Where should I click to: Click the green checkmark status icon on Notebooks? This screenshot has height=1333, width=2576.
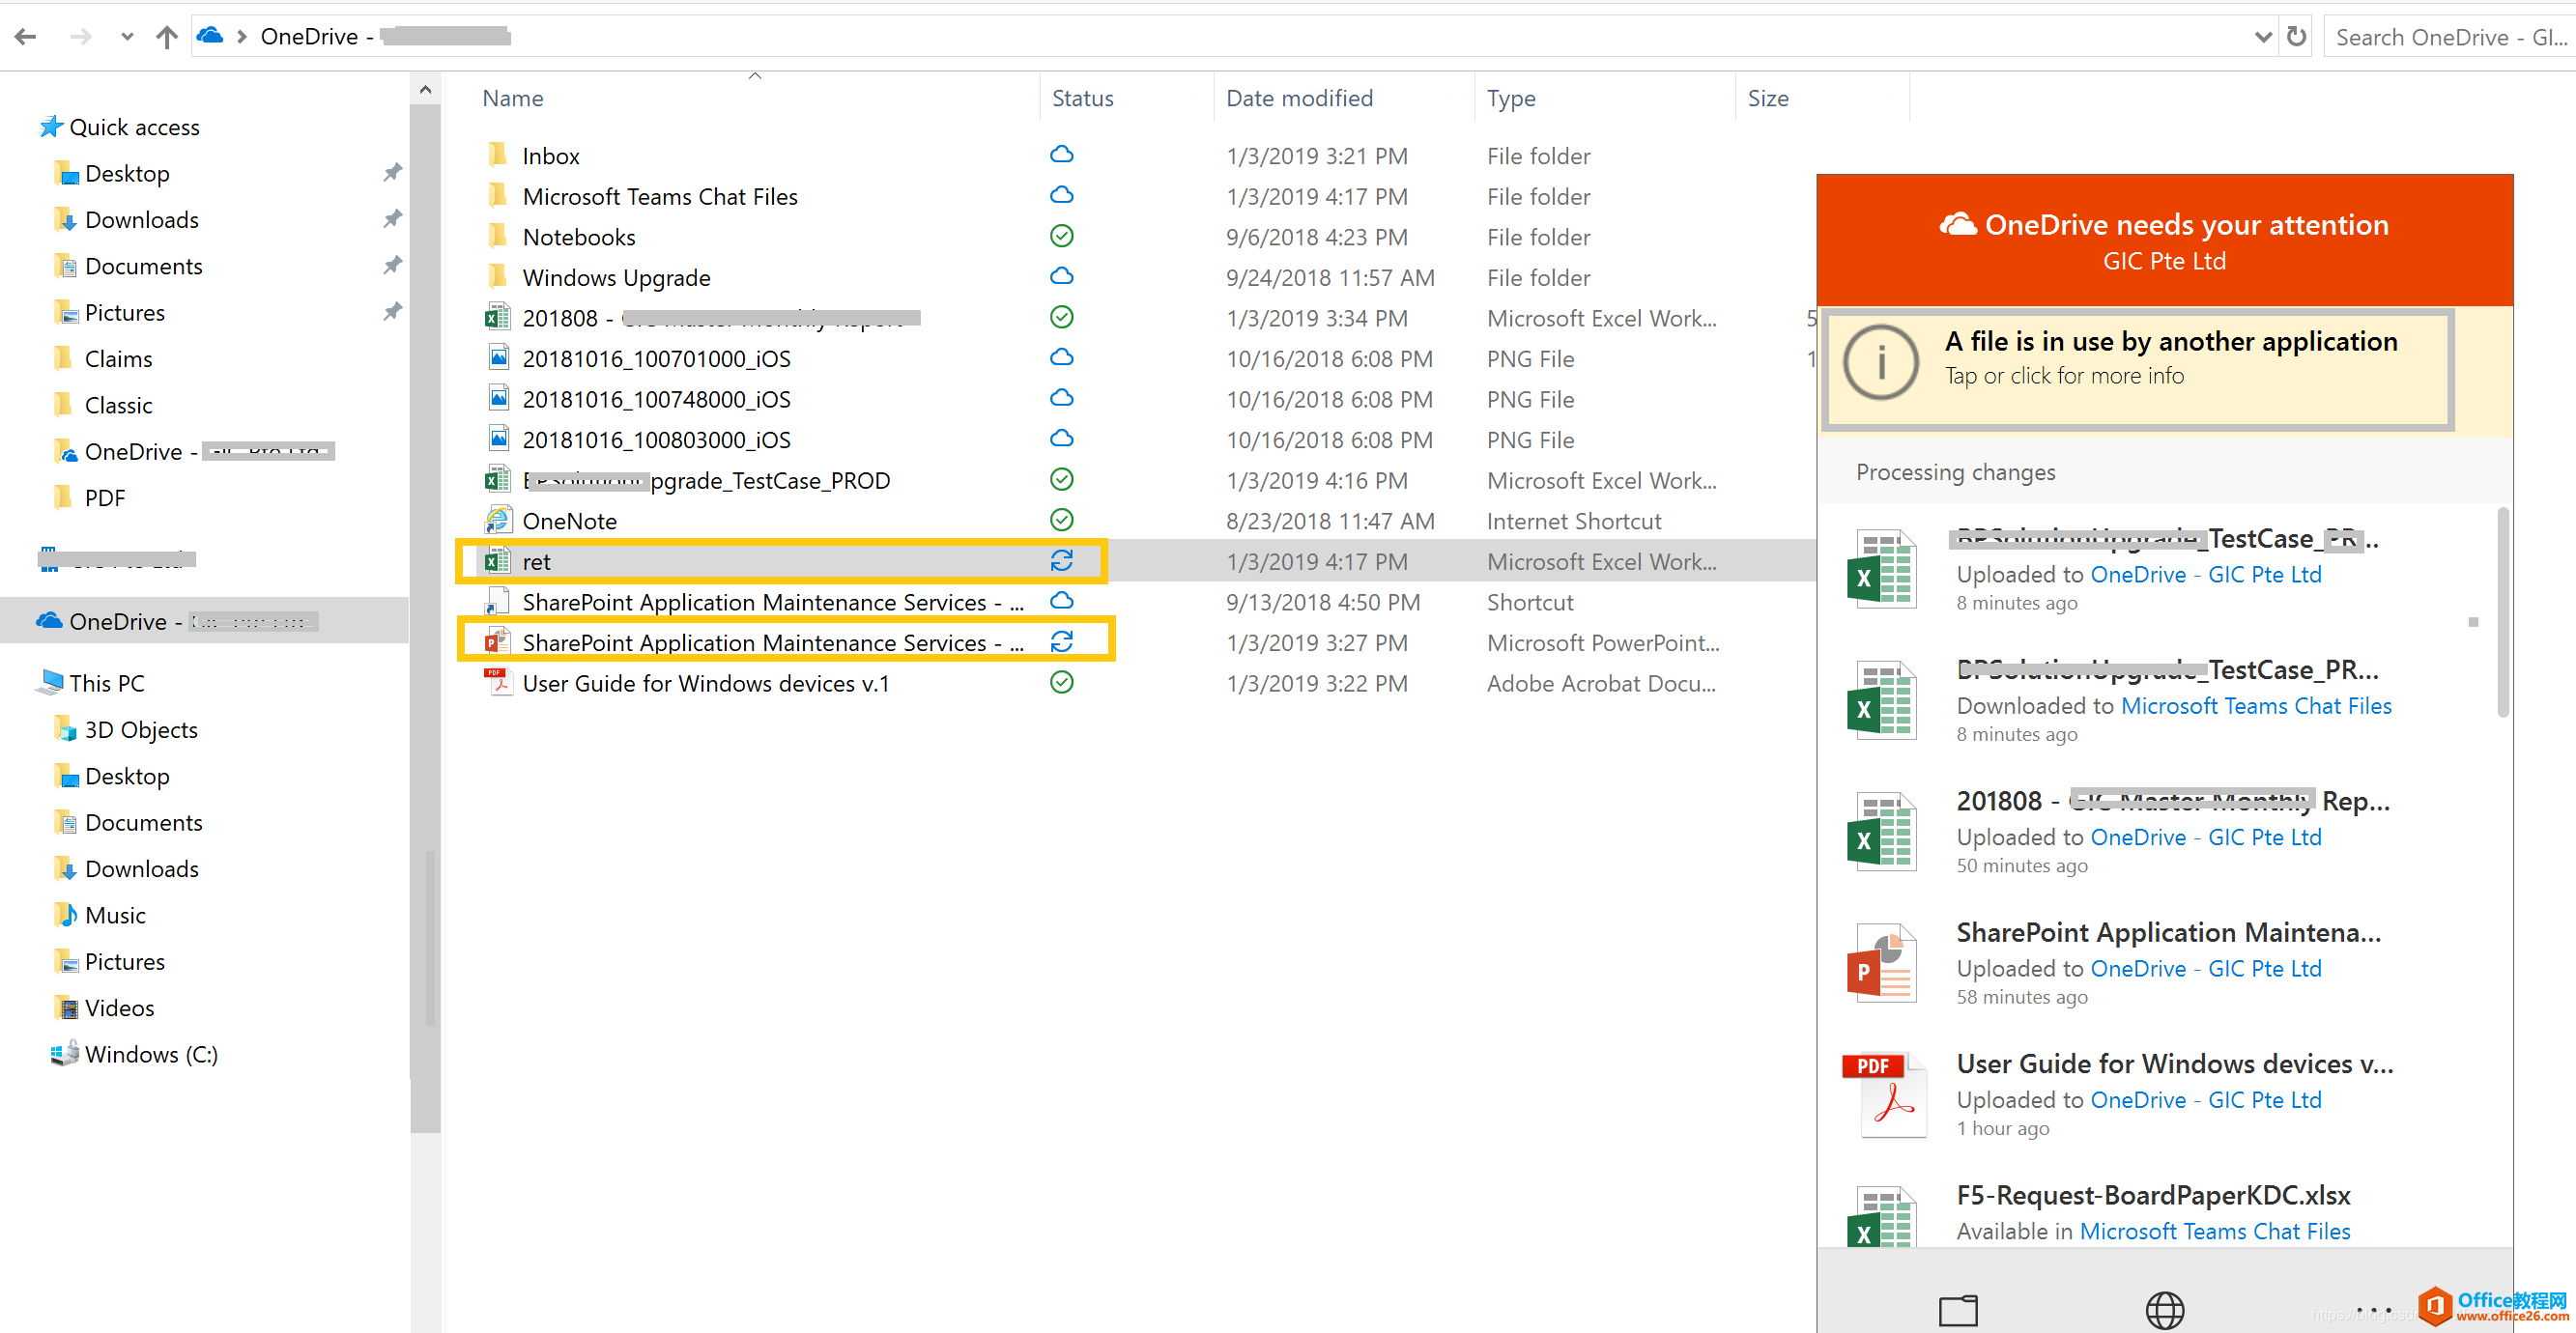point(1061,236)
